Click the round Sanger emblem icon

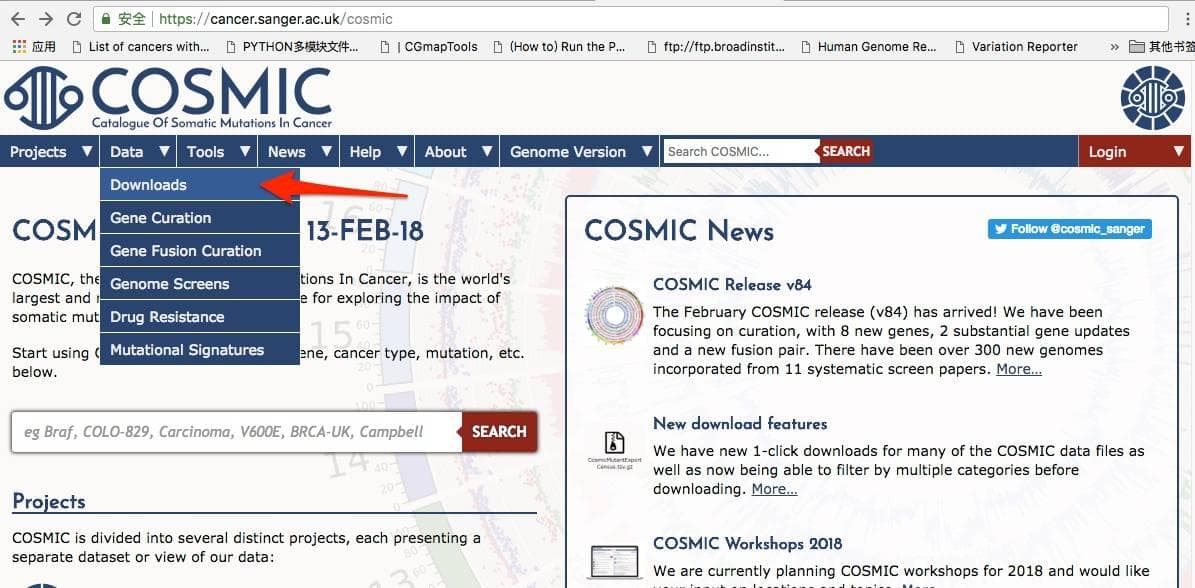tap(1152, 97)
